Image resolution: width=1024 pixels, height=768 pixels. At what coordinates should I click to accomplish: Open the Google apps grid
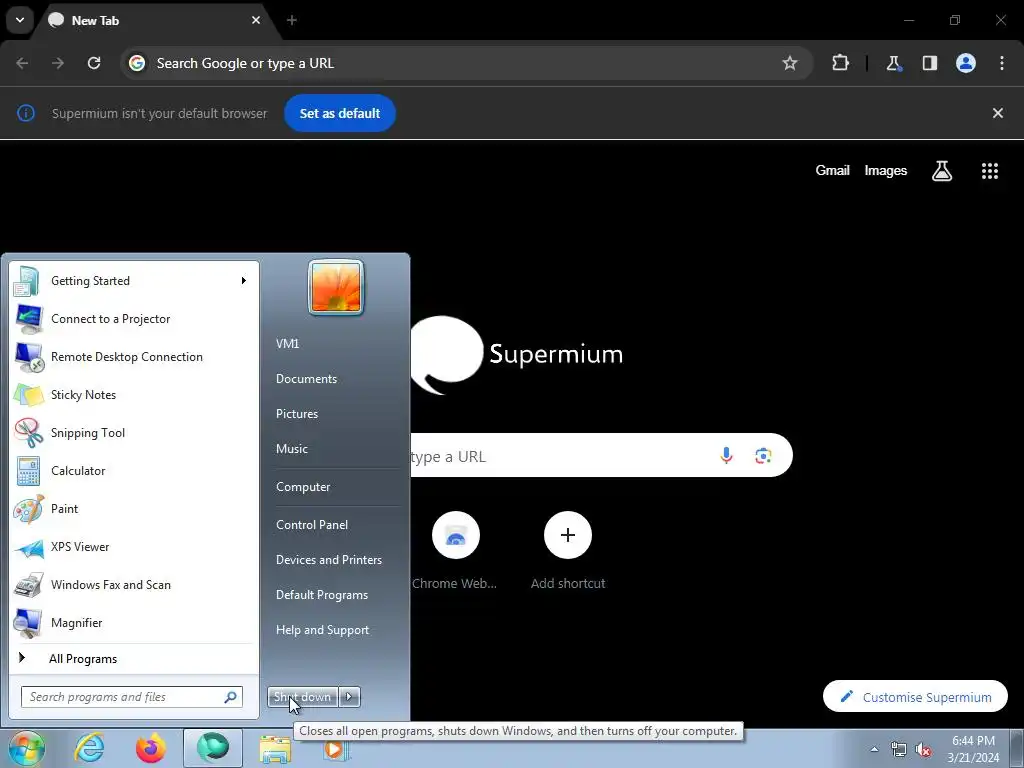click(990, 171)
